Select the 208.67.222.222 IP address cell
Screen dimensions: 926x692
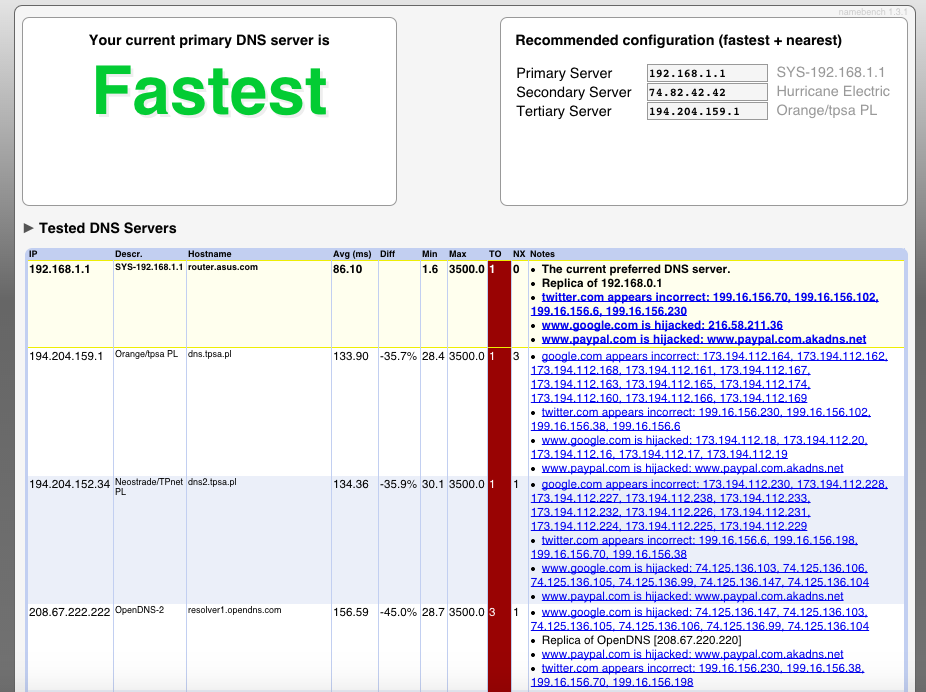(69, 610)
